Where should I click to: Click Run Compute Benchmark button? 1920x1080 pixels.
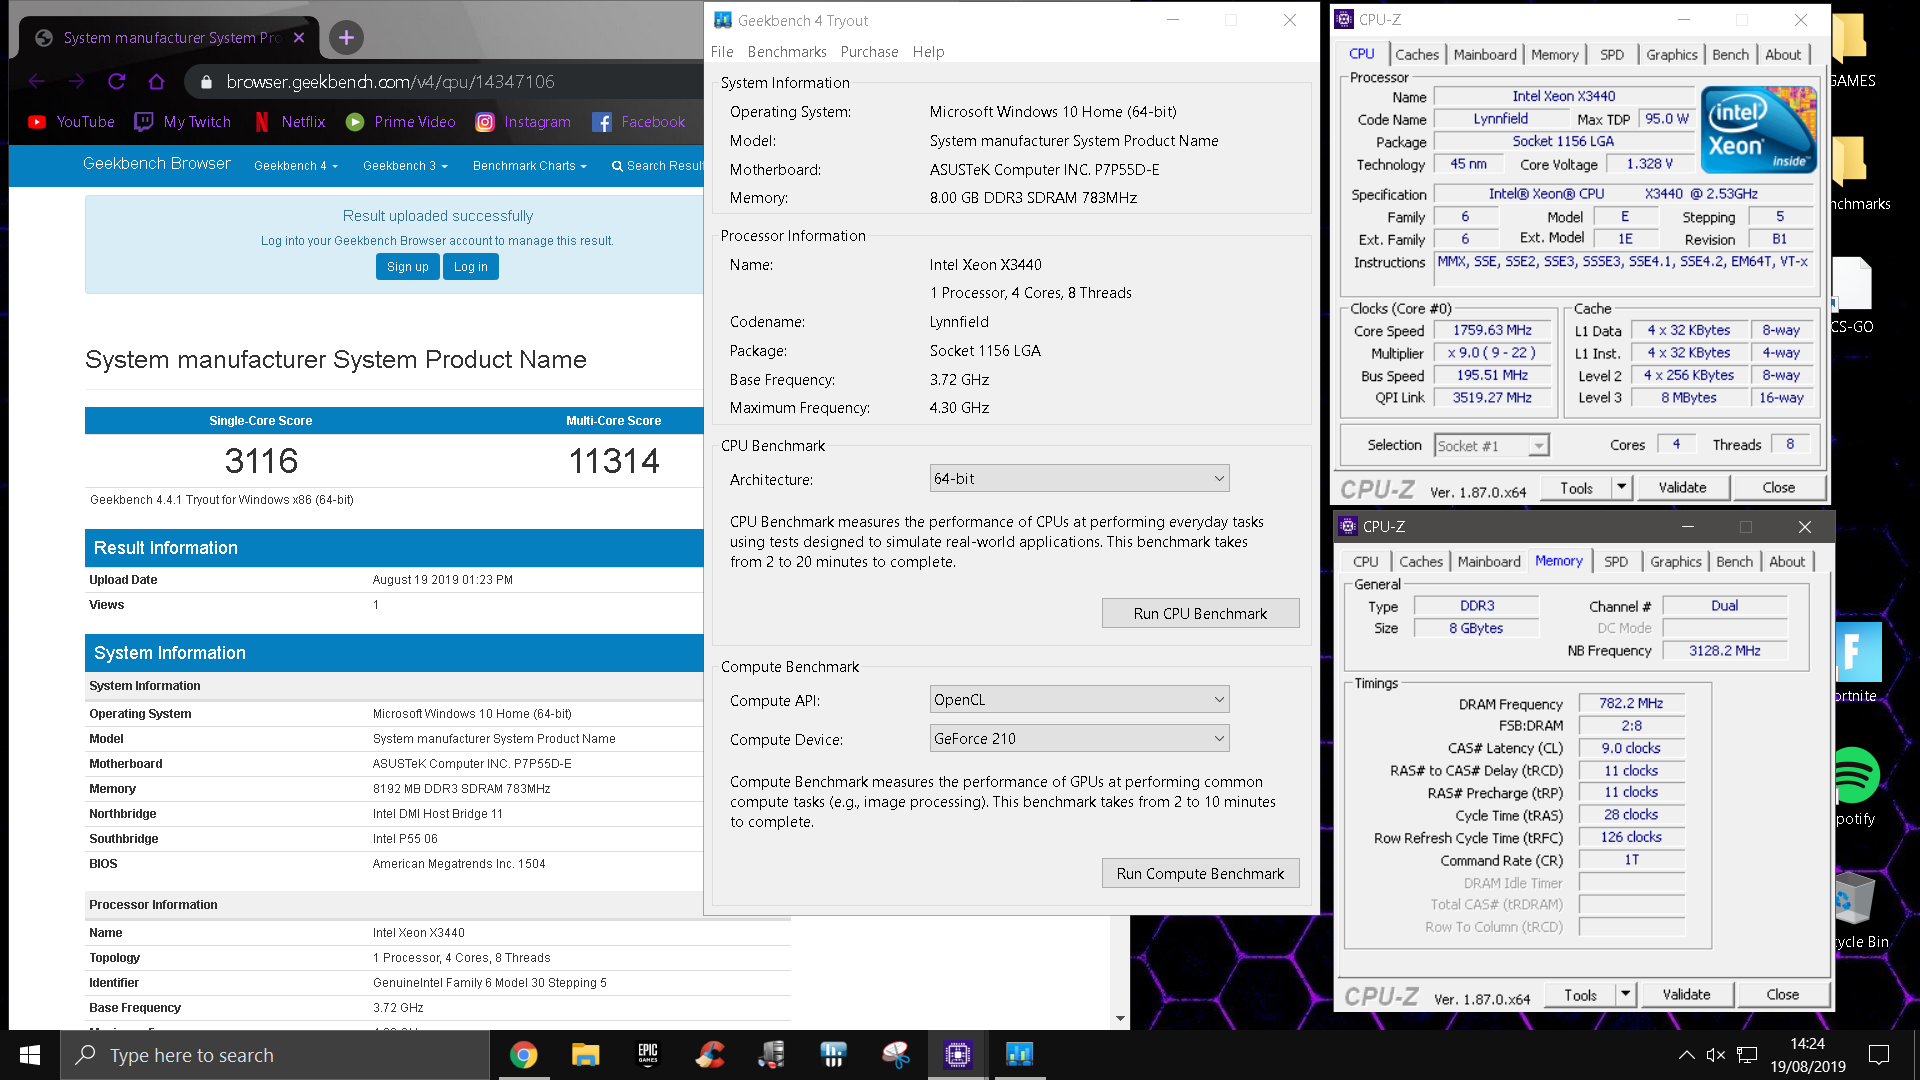[1200, 874]
